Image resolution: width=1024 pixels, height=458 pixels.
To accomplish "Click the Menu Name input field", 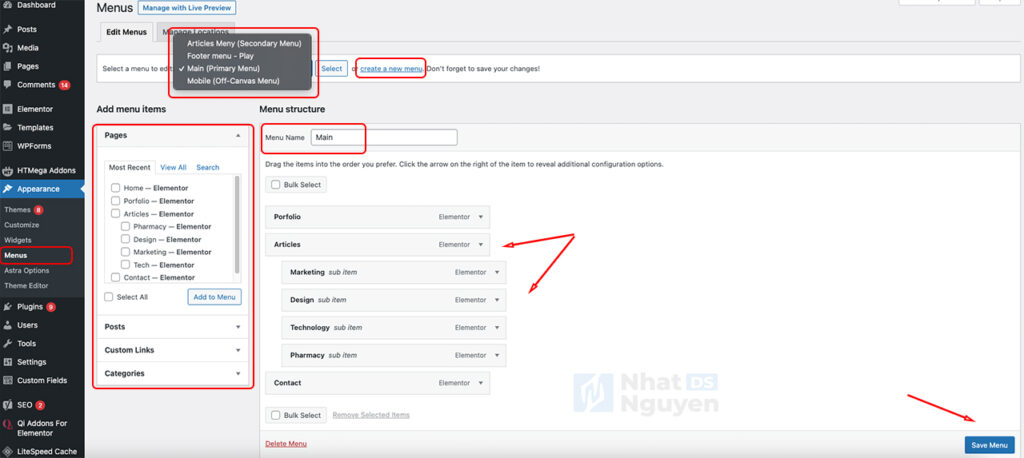I will [x=384, y=138].
